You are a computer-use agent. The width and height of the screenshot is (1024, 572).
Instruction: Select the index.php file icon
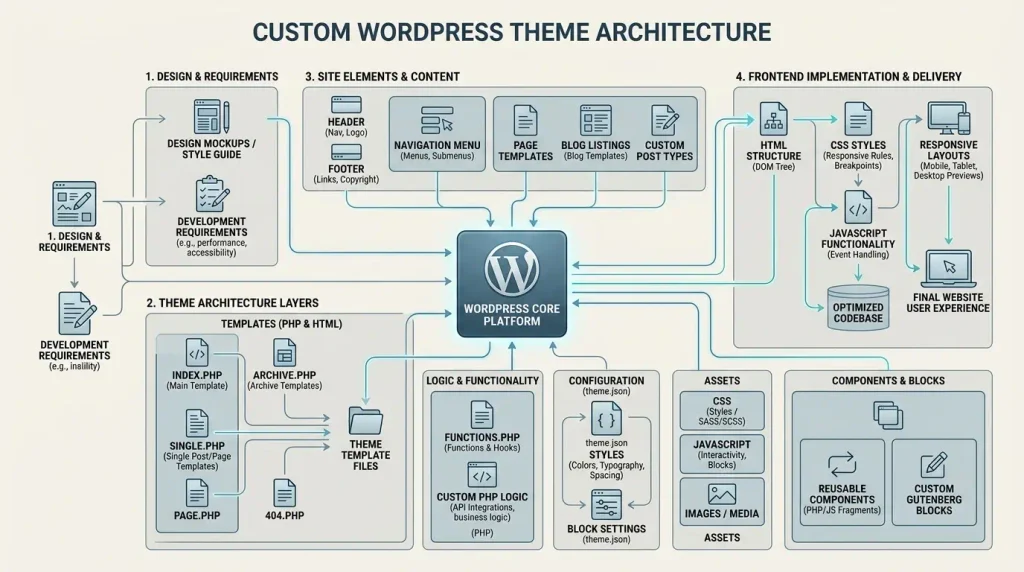click(x=197, y=353)
